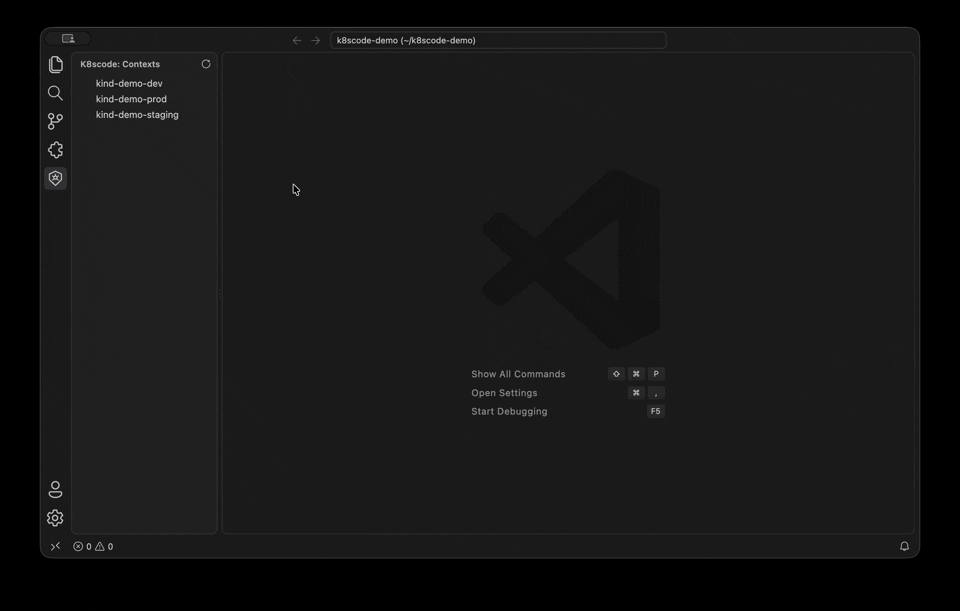Click the Show All Commands text
Viewport: 960px width, 611px height.
coord(518,374)
